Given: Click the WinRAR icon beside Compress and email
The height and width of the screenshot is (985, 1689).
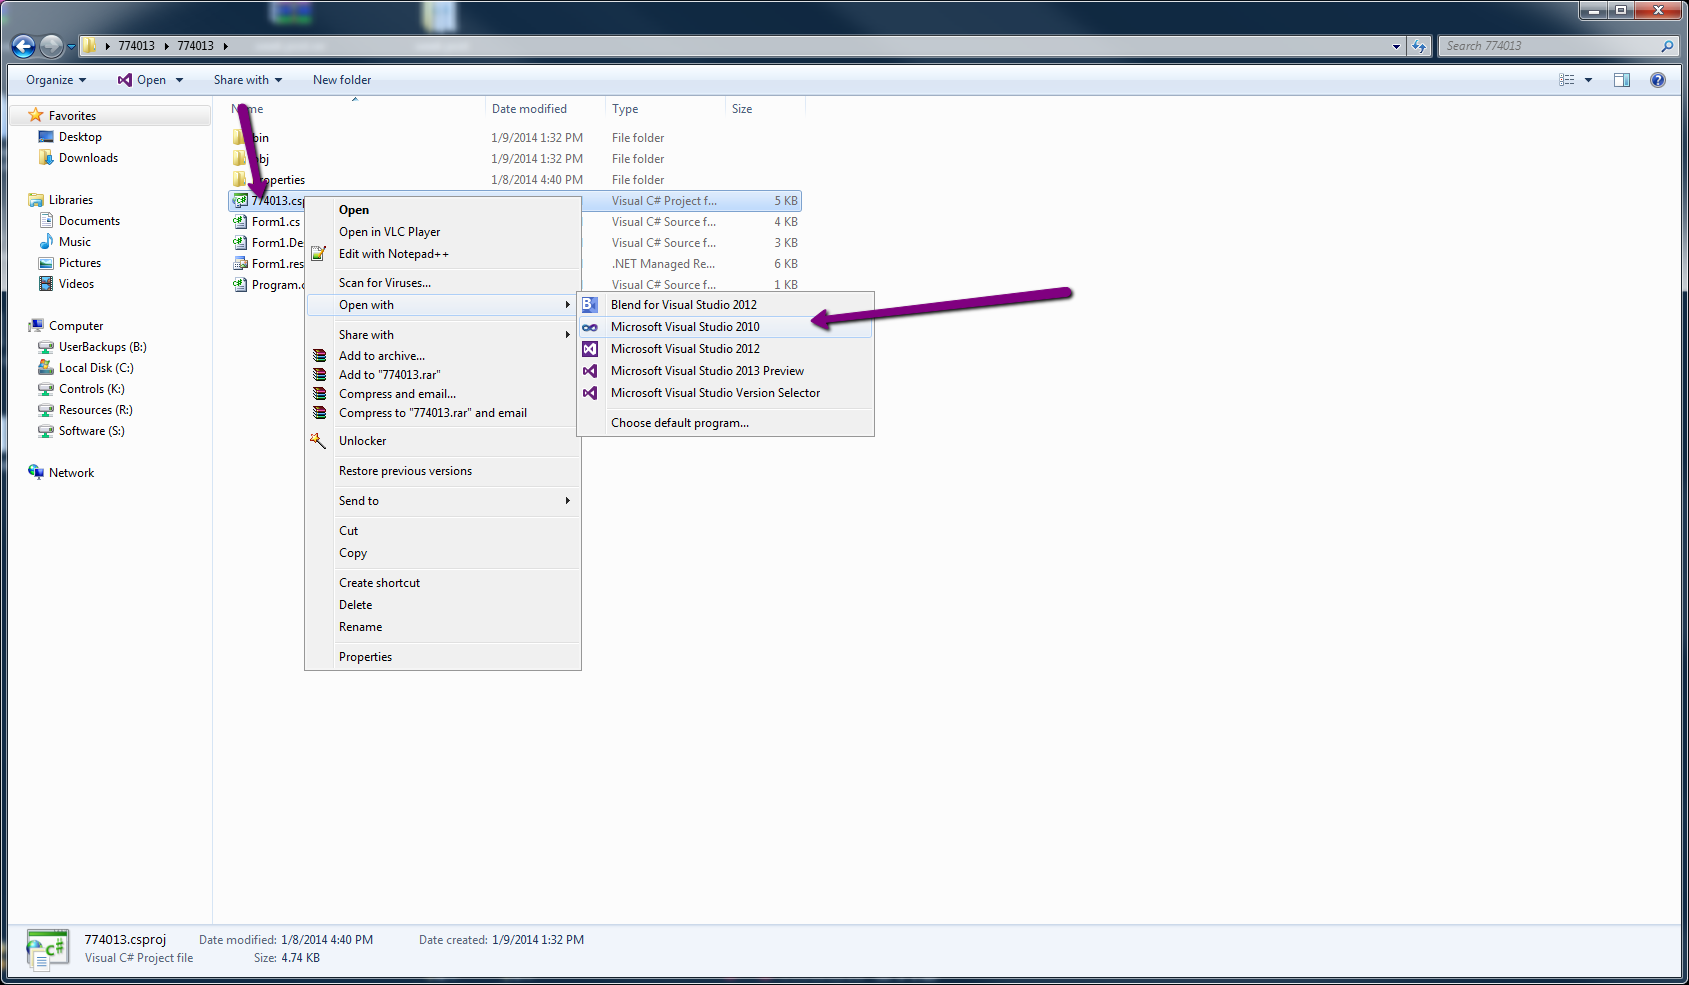Looking at the screenshot, I should 319,394.
